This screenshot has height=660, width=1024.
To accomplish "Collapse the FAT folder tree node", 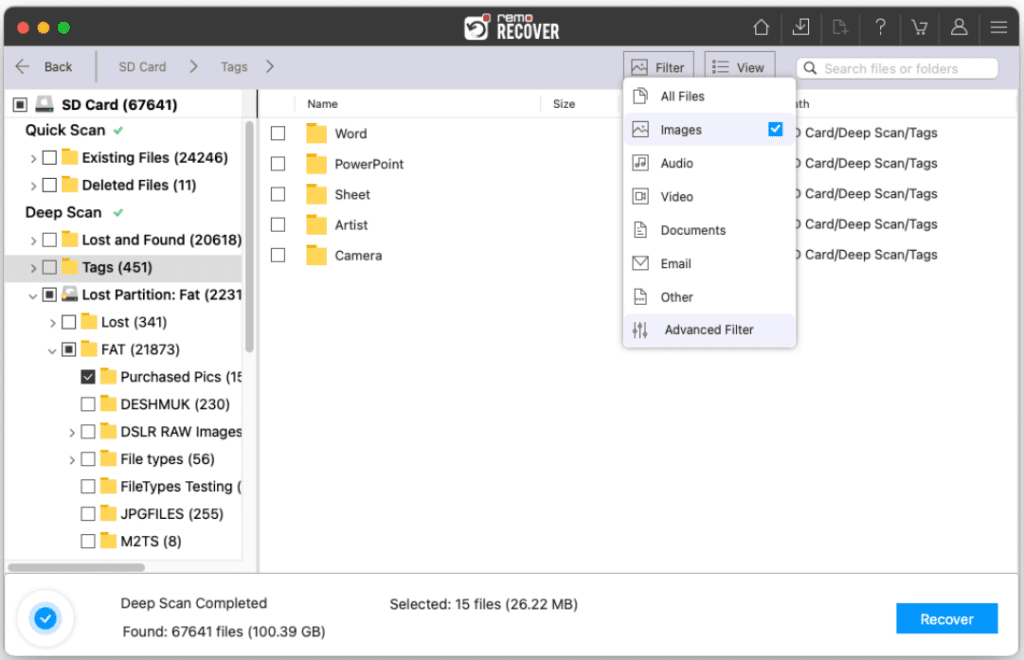I will coord(53,350).
